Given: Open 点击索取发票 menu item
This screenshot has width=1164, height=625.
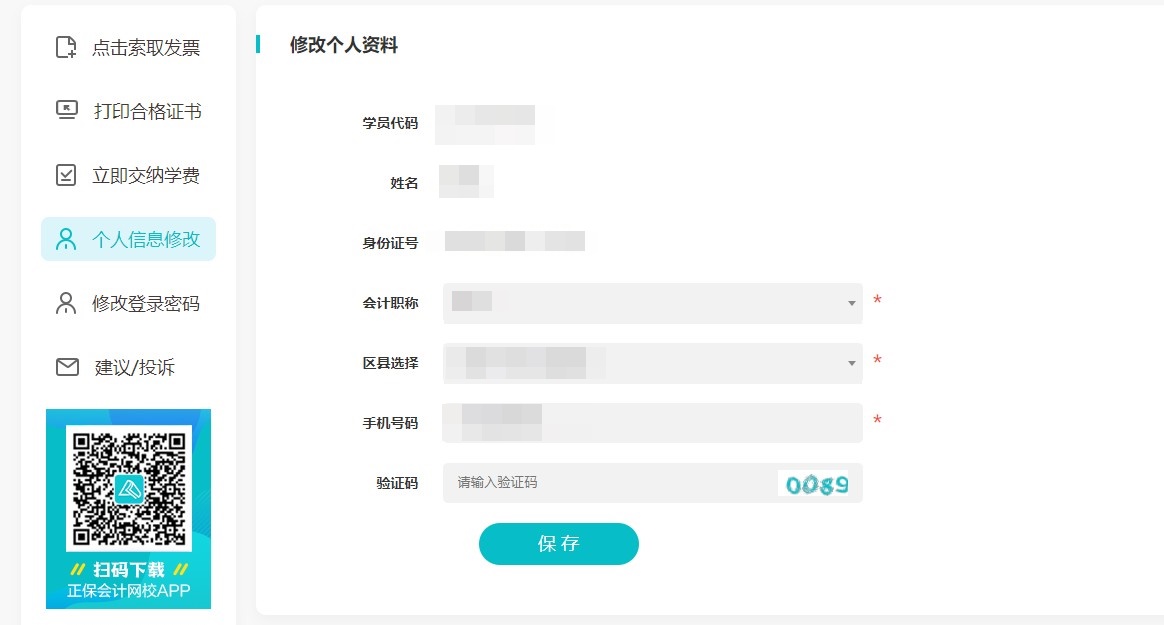Looking at the screenshot, I should tap(146, 47).
